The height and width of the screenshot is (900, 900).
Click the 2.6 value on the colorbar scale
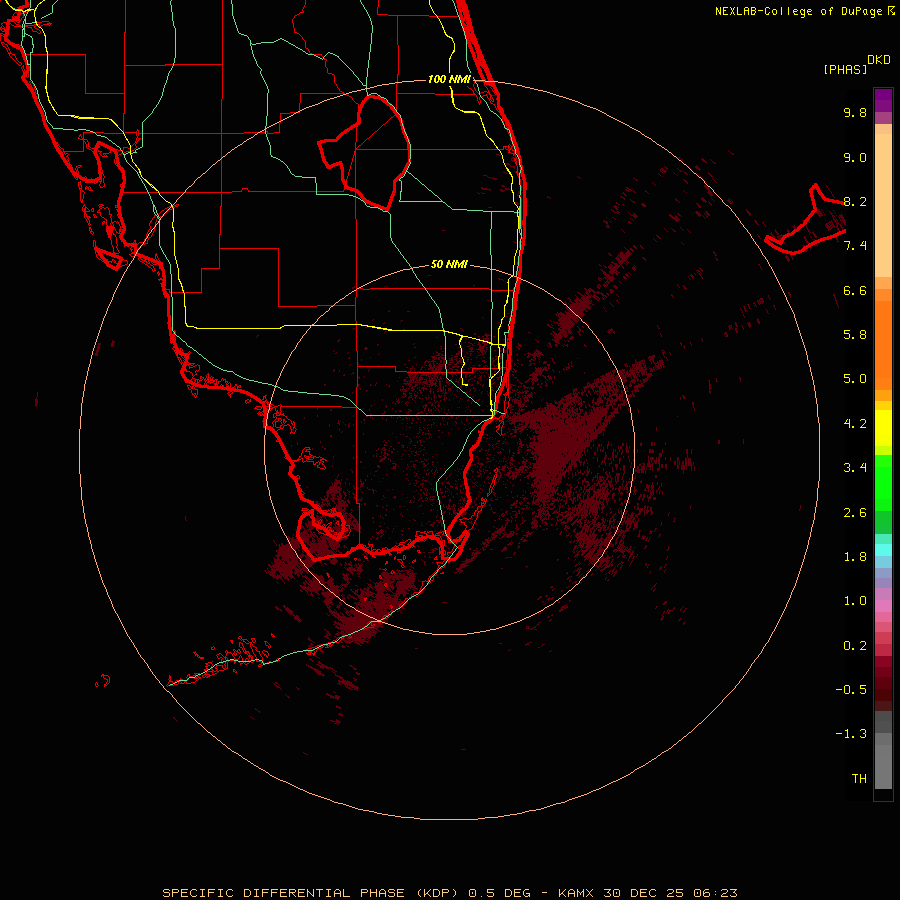point(855,513)
